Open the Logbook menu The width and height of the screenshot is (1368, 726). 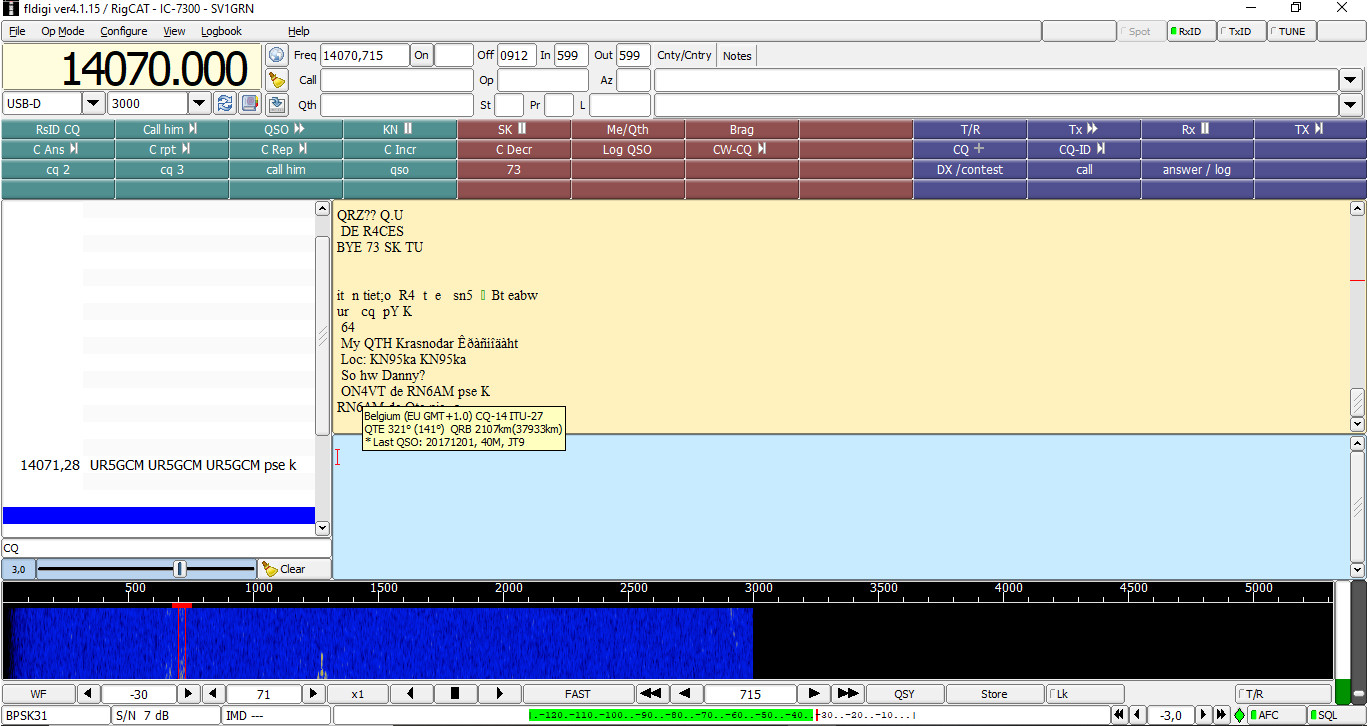(221, 31)
